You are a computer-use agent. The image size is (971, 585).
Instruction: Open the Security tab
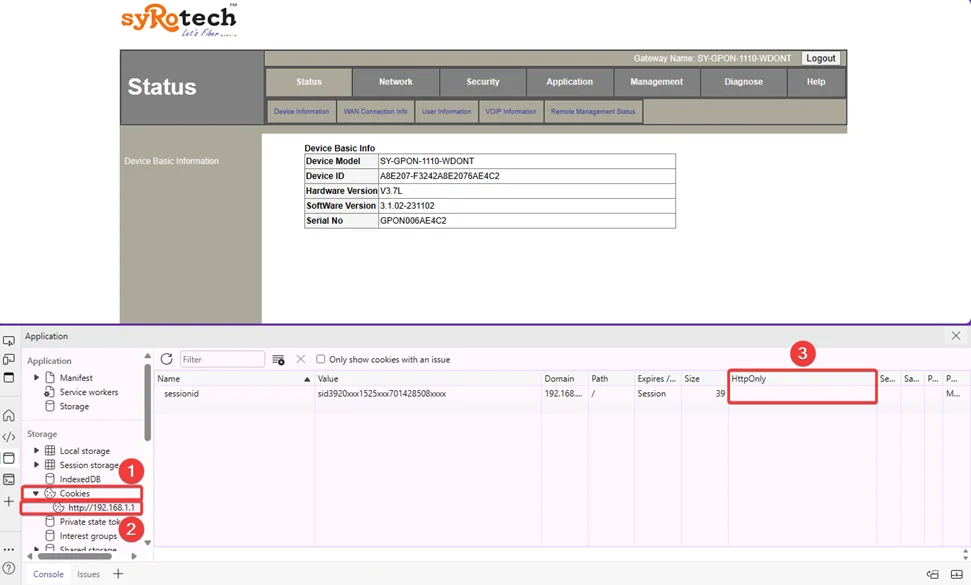coord(482,82)
